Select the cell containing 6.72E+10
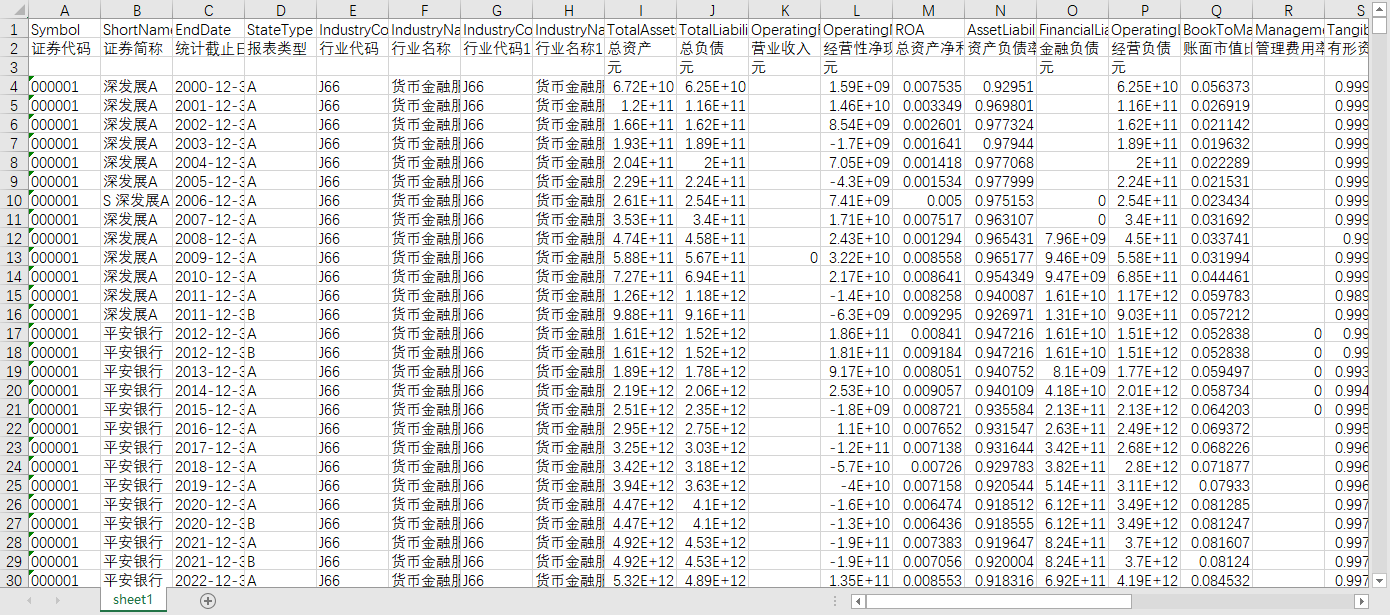Screen dimensions: 1390x615 click(640, 86)
